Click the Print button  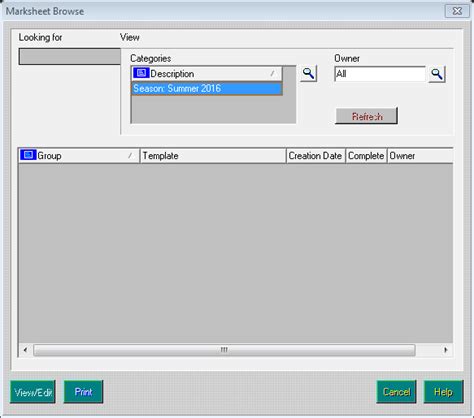coord(83,392)
